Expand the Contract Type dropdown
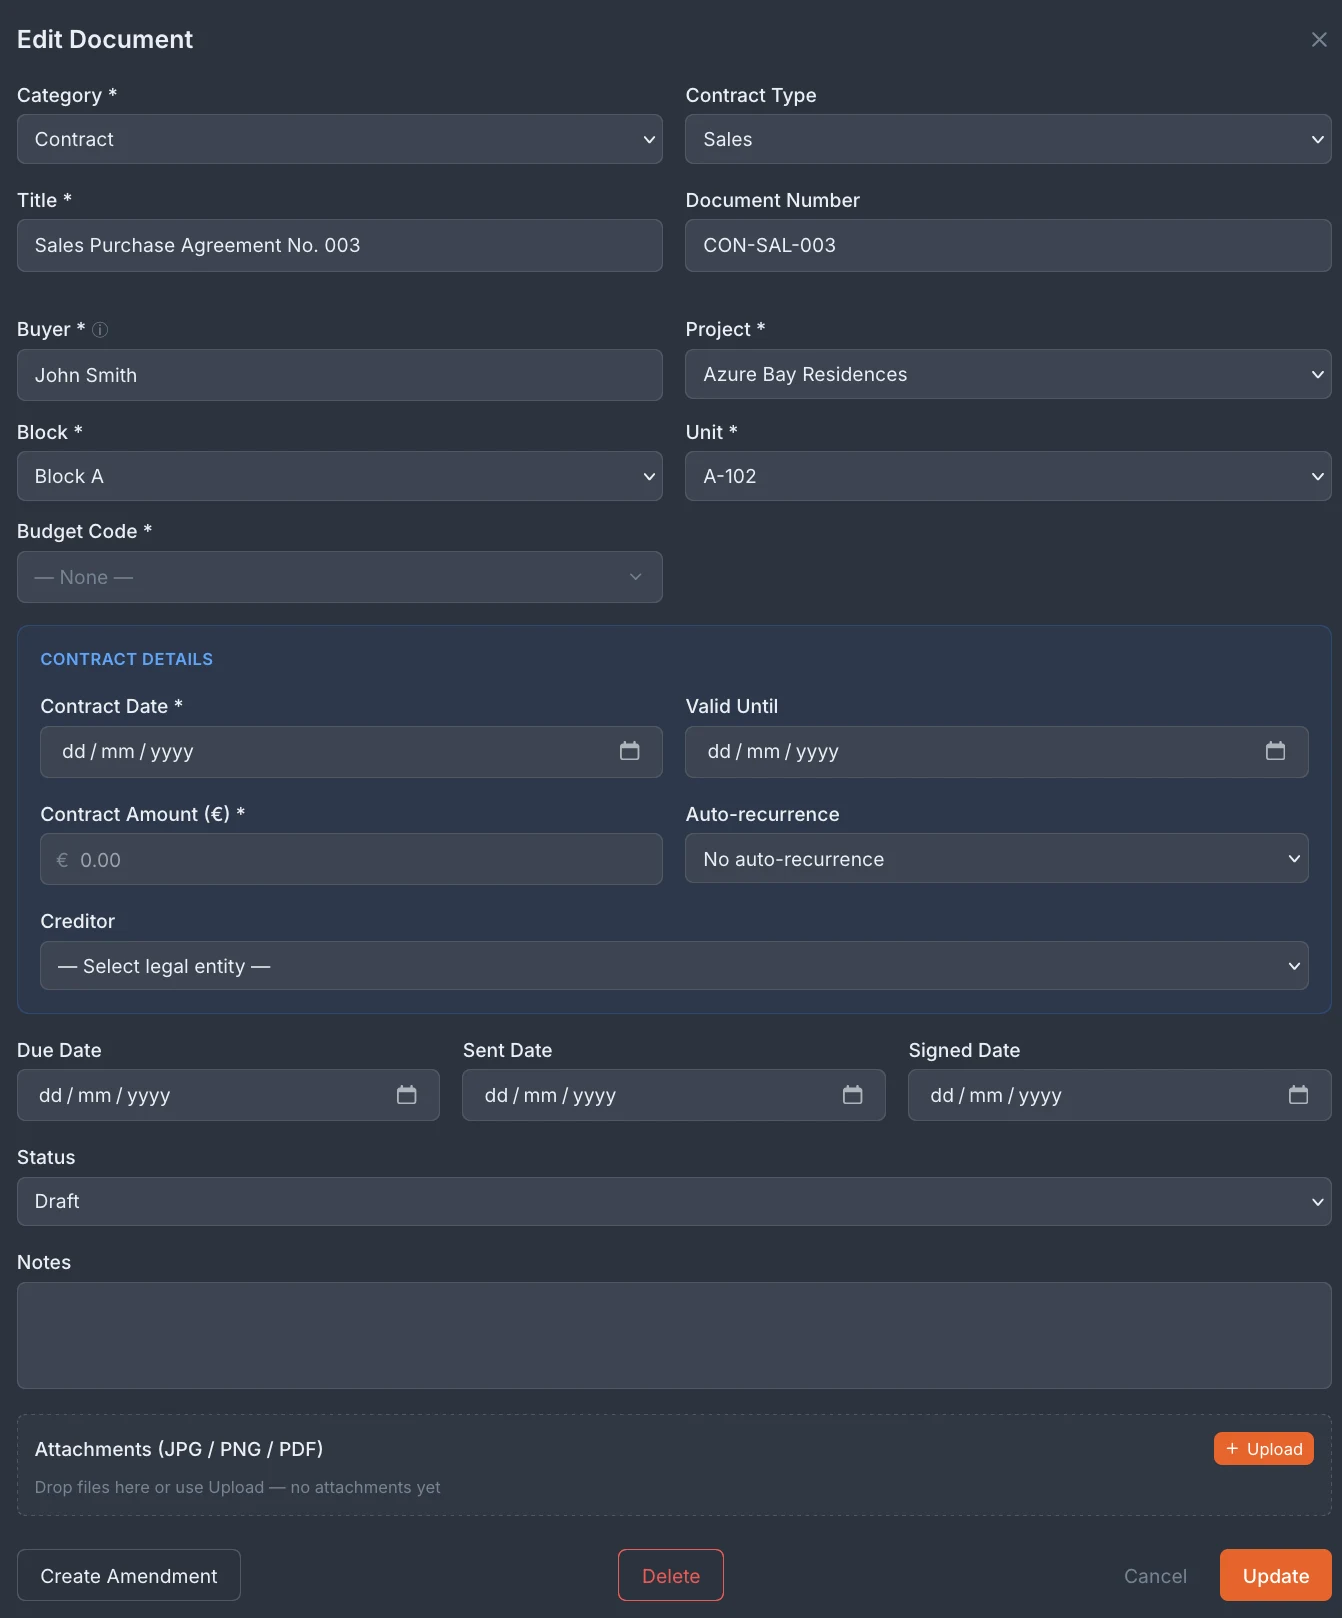 pos(1008,139)
